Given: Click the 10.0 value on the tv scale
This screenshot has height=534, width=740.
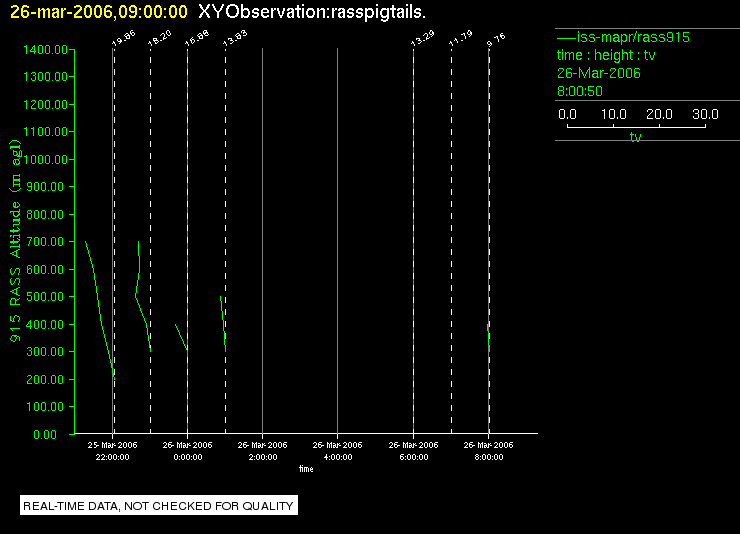Looking at the screenshot, I should [614, 114].
